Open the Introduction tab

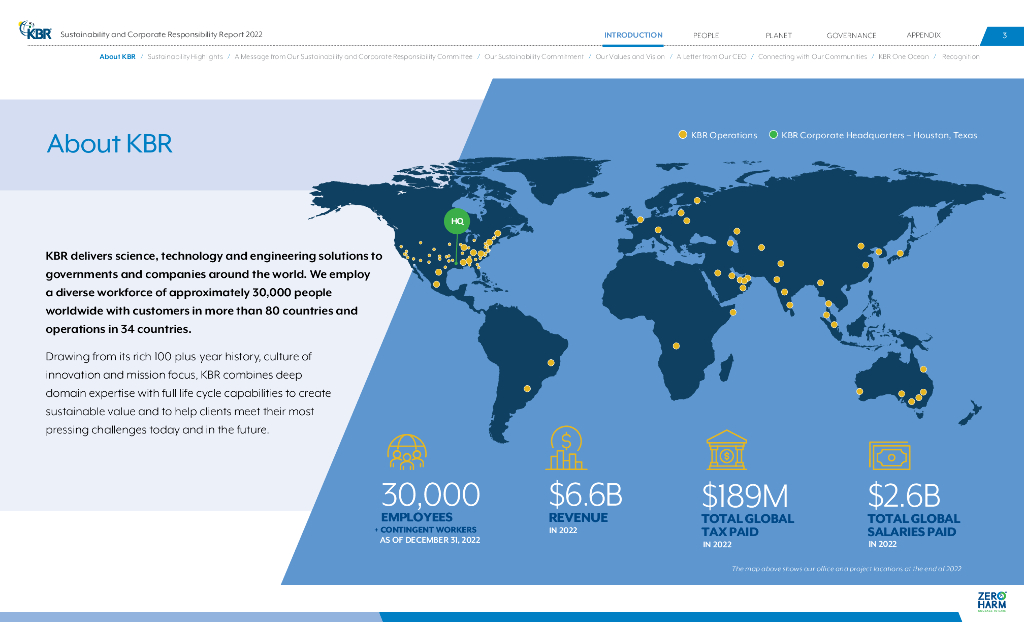point(633,35)
